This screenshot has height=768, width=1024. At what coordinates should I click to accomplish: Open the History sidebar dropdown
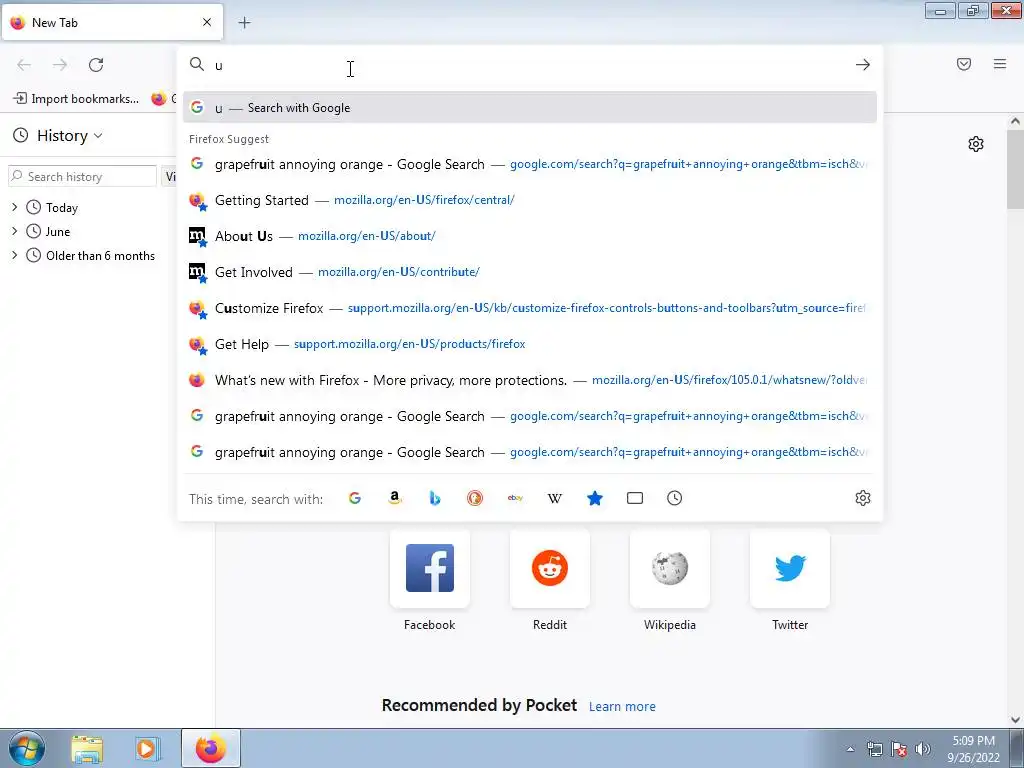(58, 136)
